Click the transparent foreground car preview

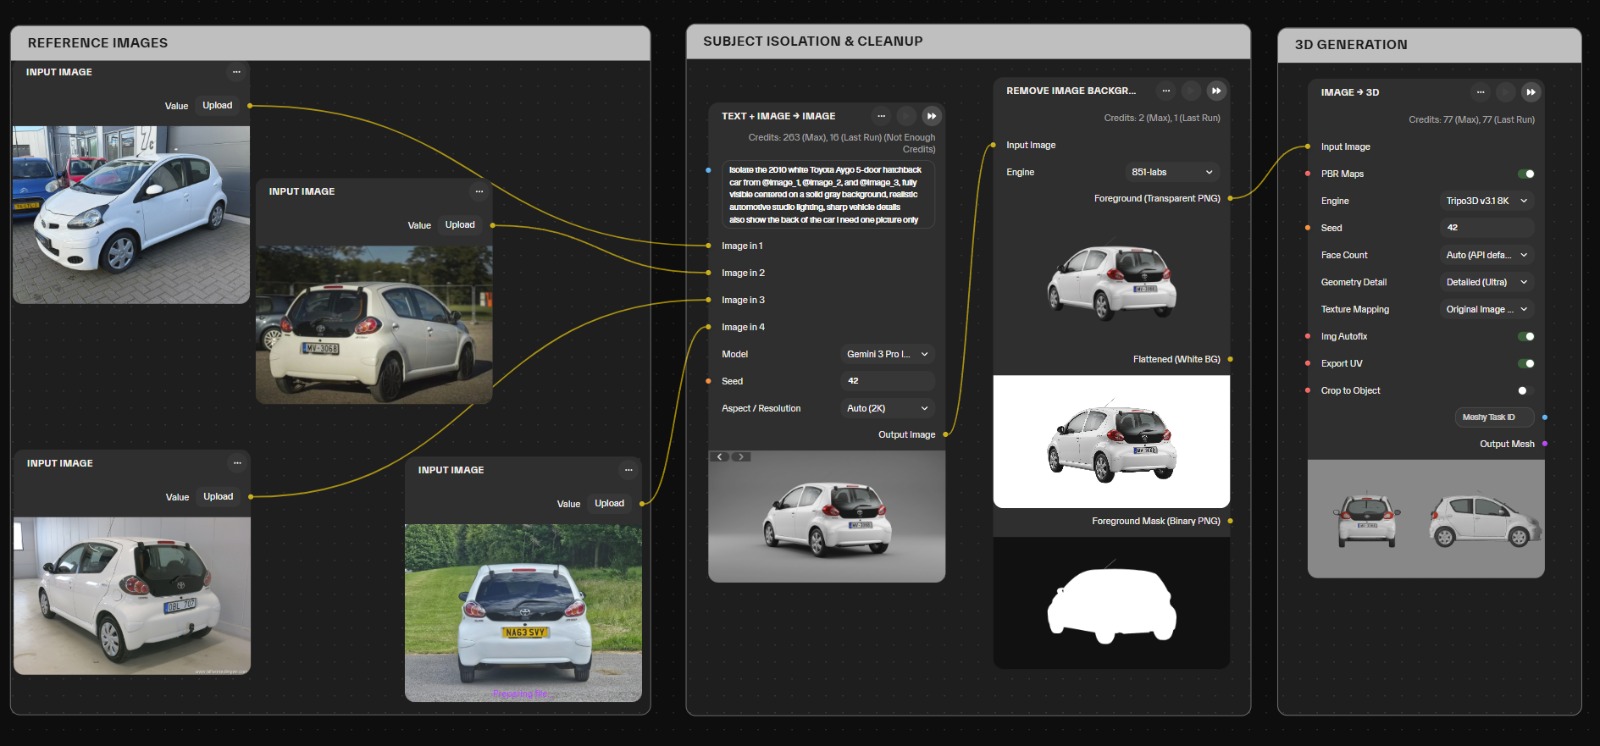(1111, 281)
